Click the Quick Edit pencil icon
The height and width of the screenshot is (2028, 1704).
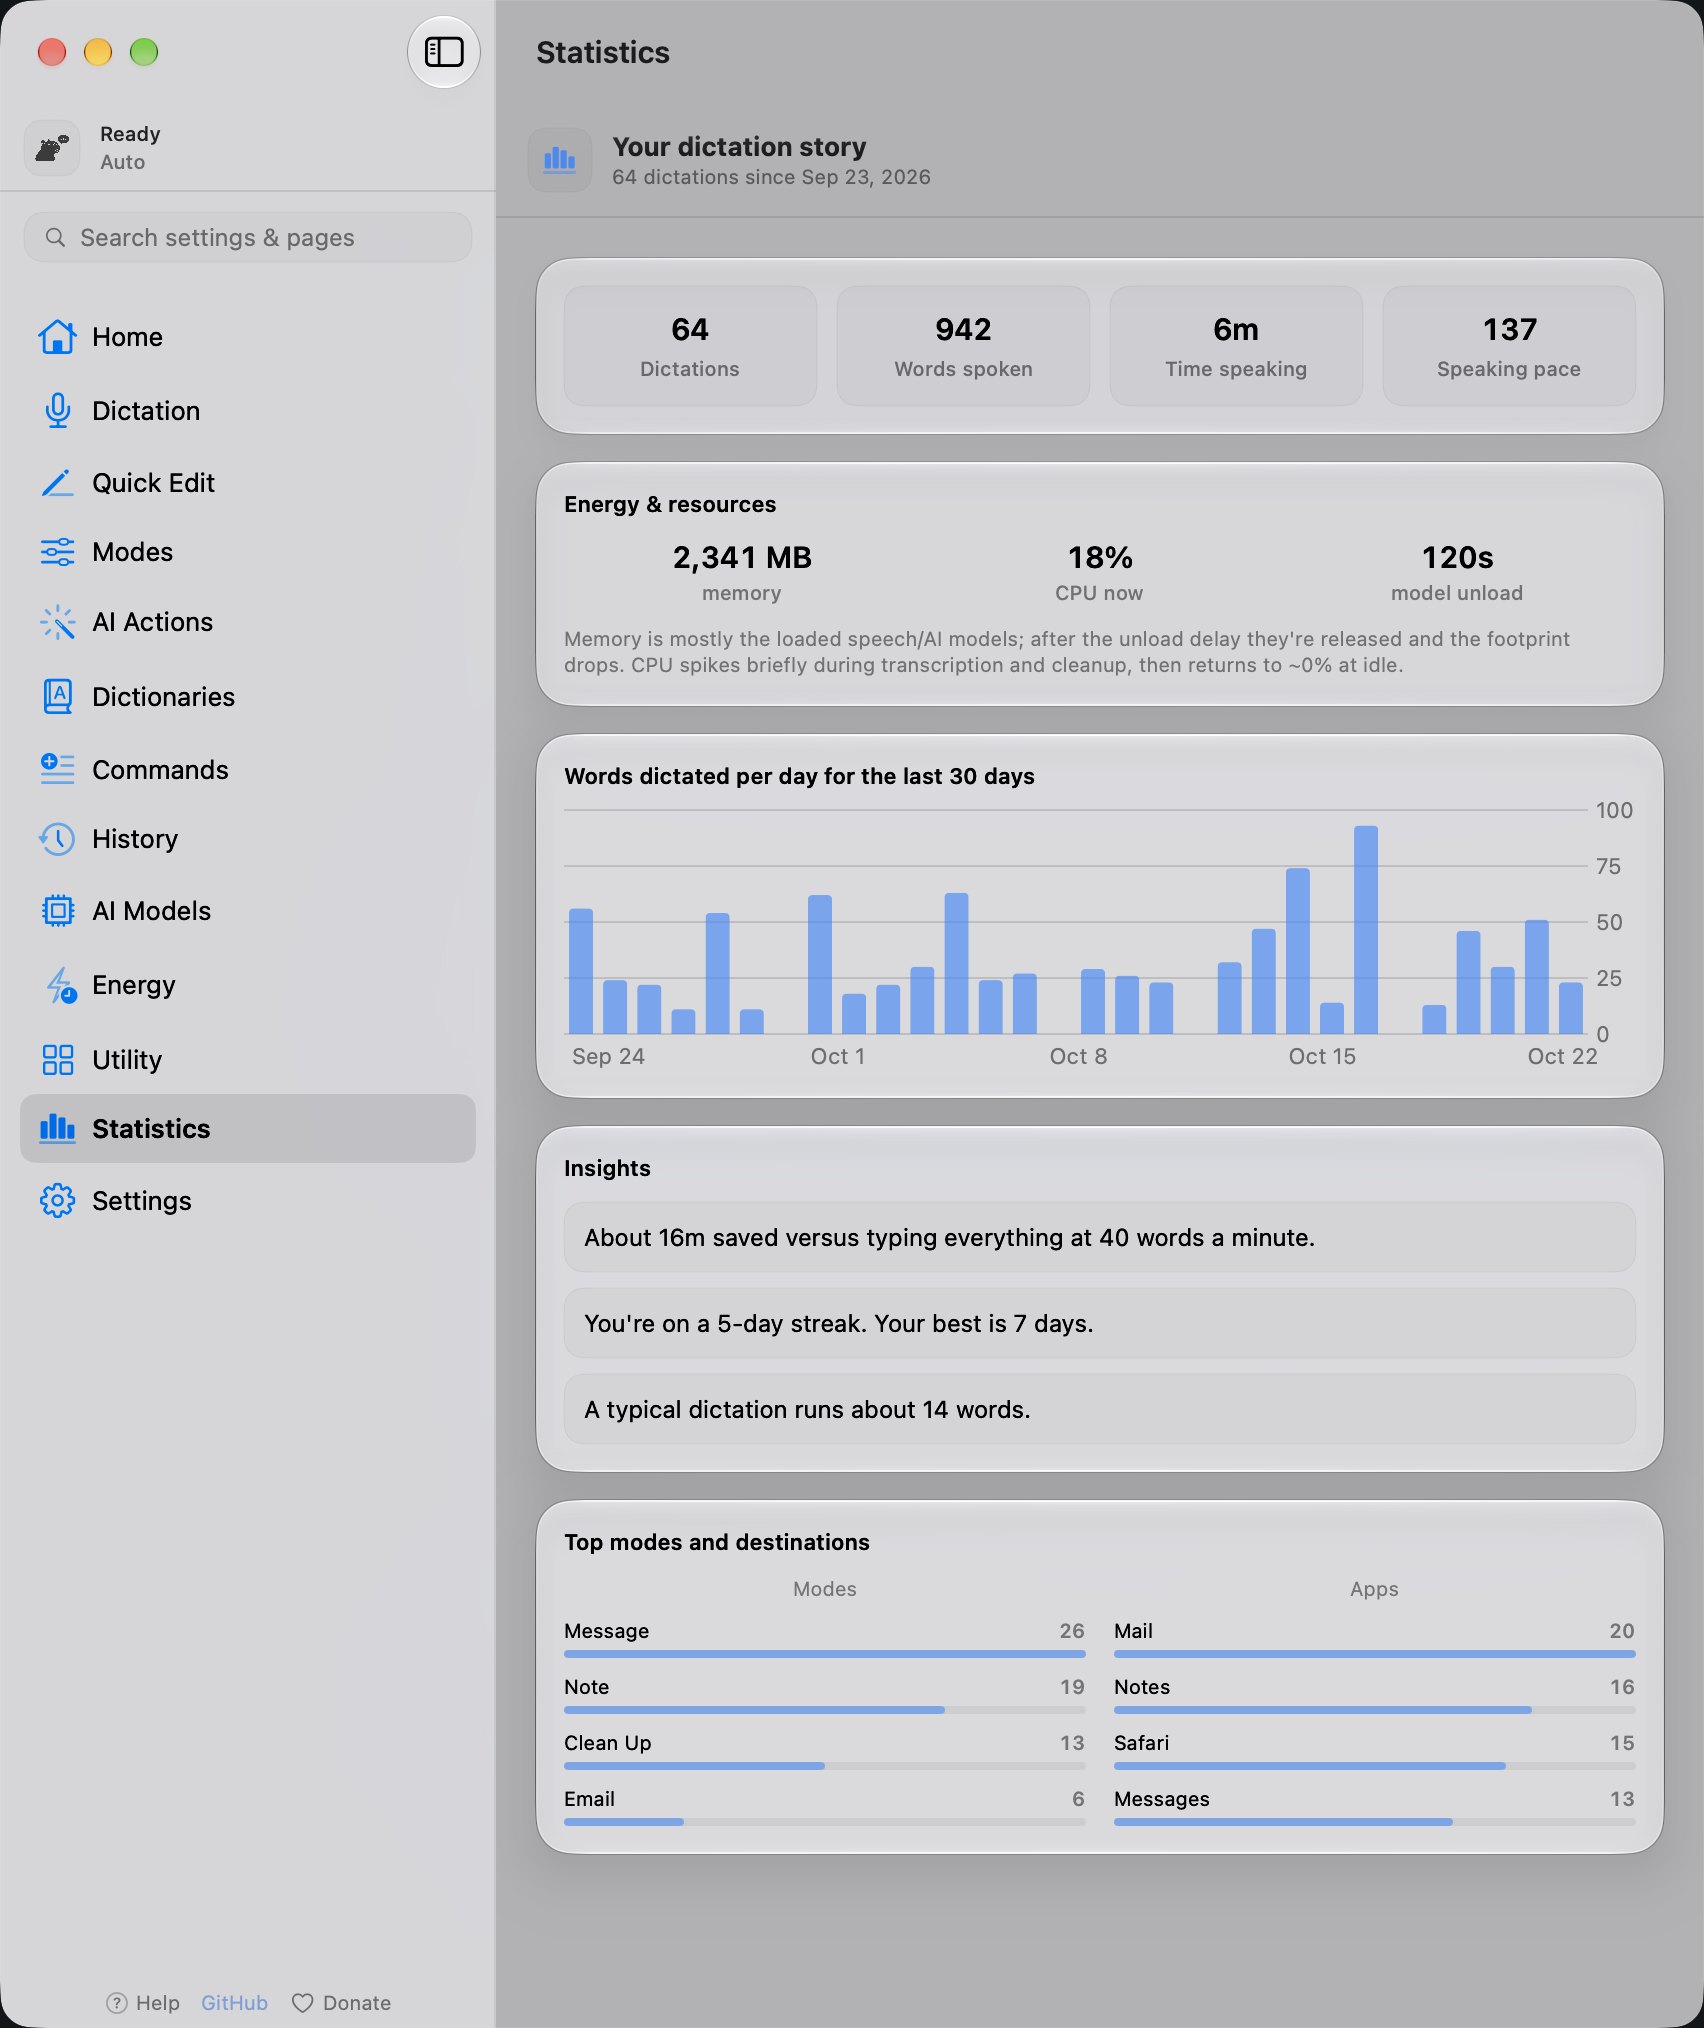tap(57, 483)
